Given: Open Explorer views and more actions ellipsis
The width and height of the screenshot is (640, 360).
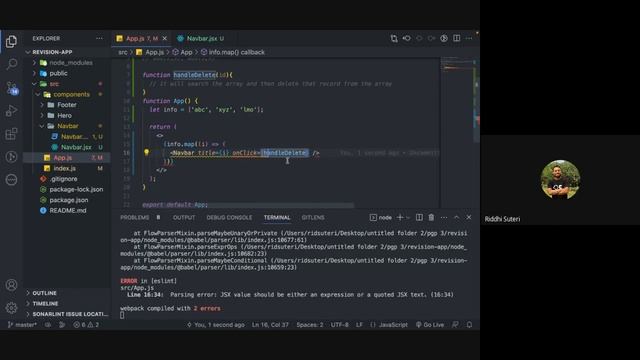Looking at the screenshot, I should (x=99, y=38).
